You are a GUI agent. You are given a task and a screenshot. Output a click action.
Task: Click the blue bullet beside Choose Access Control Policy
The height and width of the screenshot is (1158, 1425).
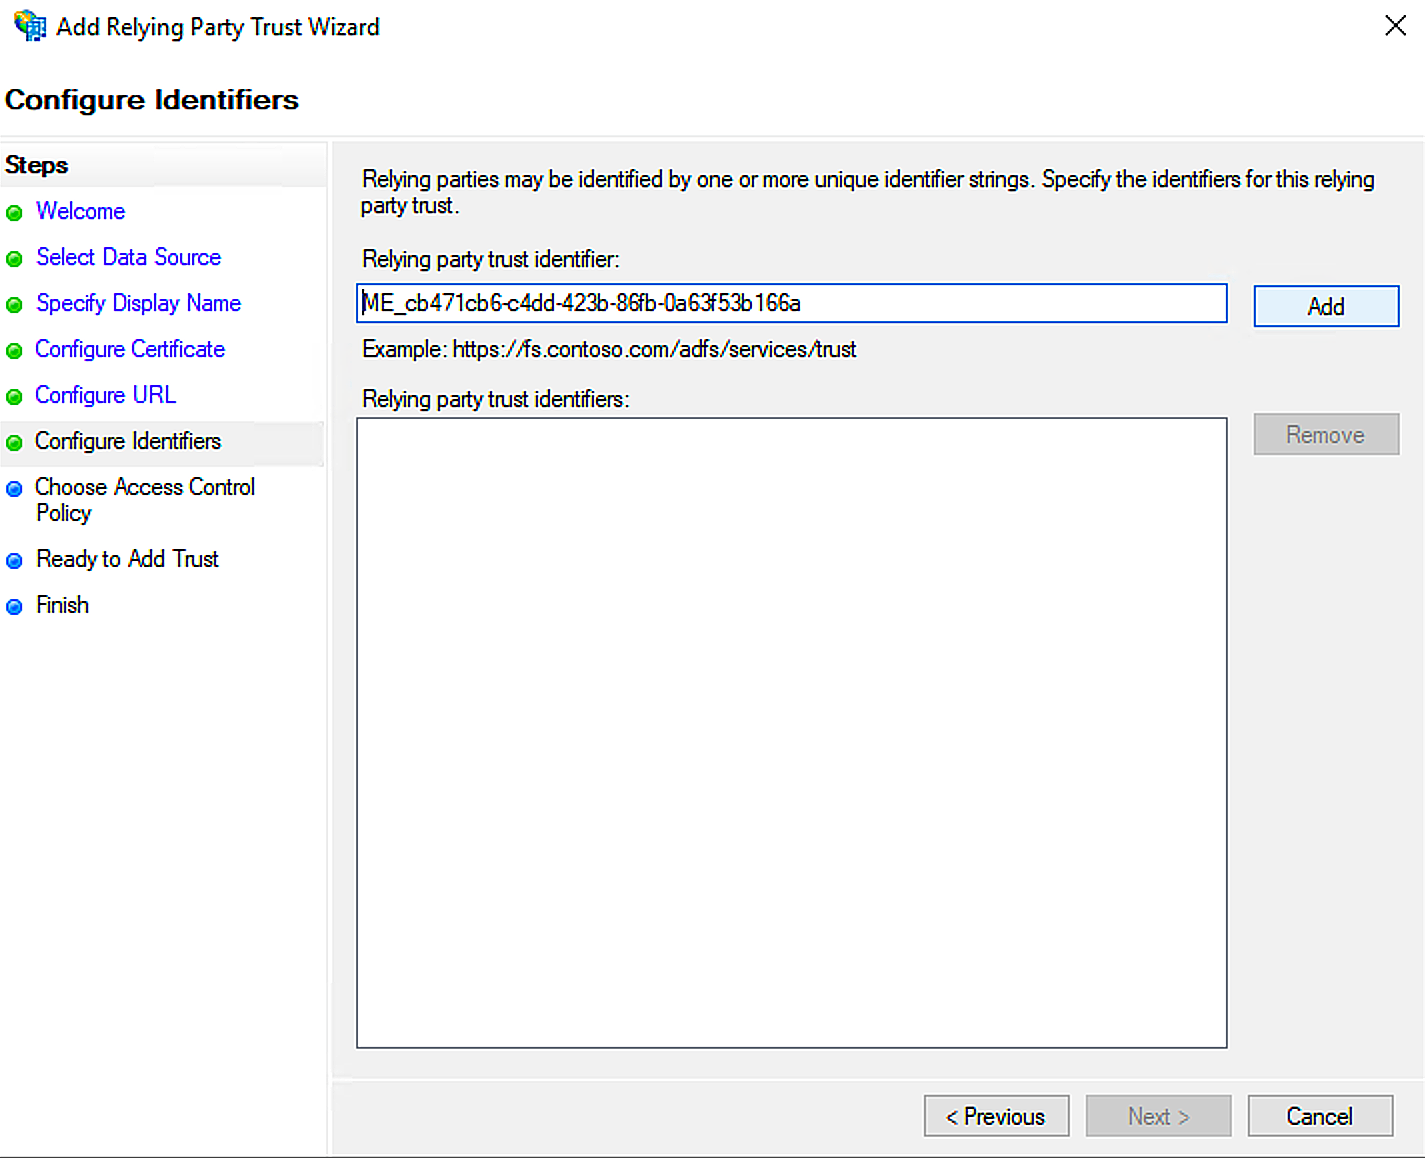tap(14, 489)
